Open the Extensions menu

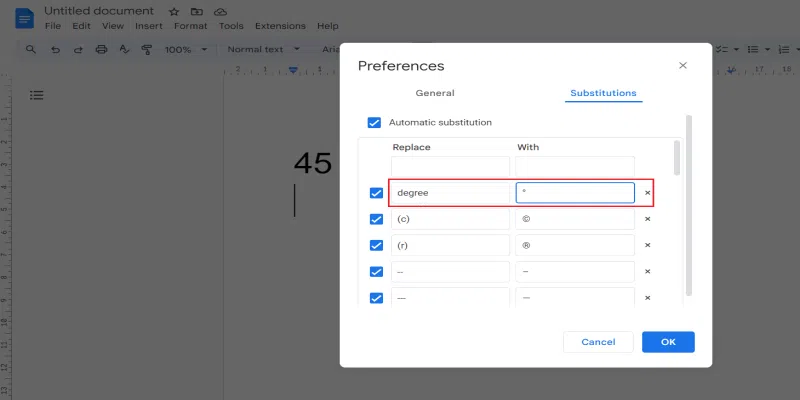[280, 26]
